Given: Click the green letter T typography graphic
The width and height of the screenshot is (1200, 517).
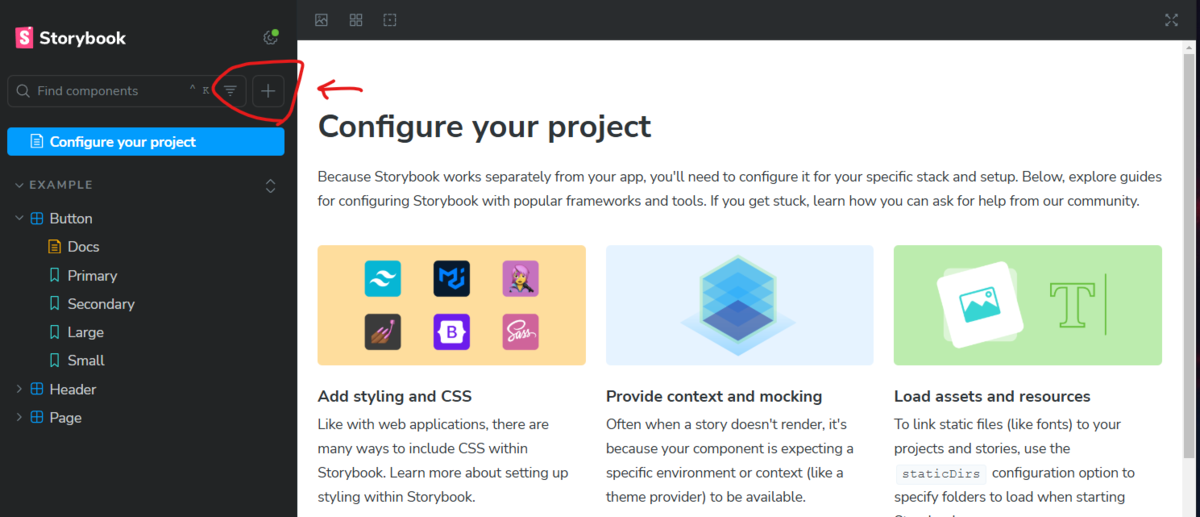Looking at the screenshot, I should coord(1072,305).
